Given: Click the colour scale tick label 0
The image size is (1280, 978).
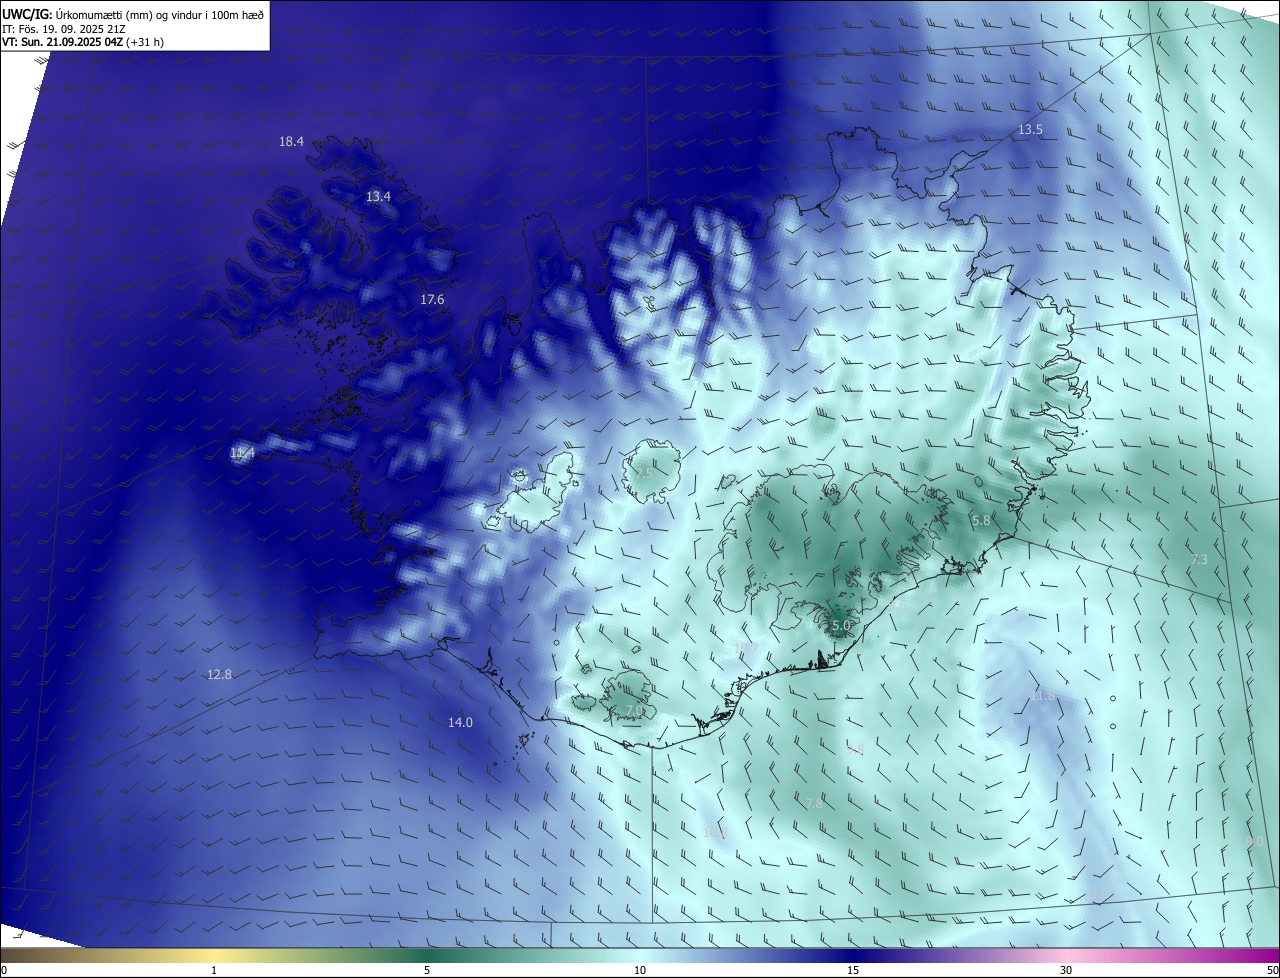Looking at the screenshot, I should (4, 970).
